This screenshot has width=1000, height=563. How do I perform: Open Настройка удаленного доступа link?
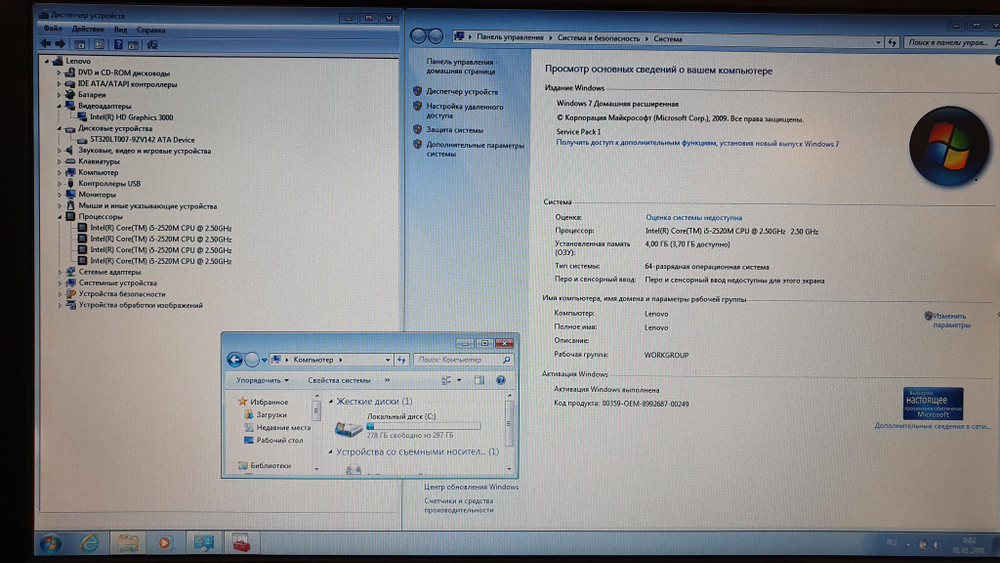[x=464, y=111]
